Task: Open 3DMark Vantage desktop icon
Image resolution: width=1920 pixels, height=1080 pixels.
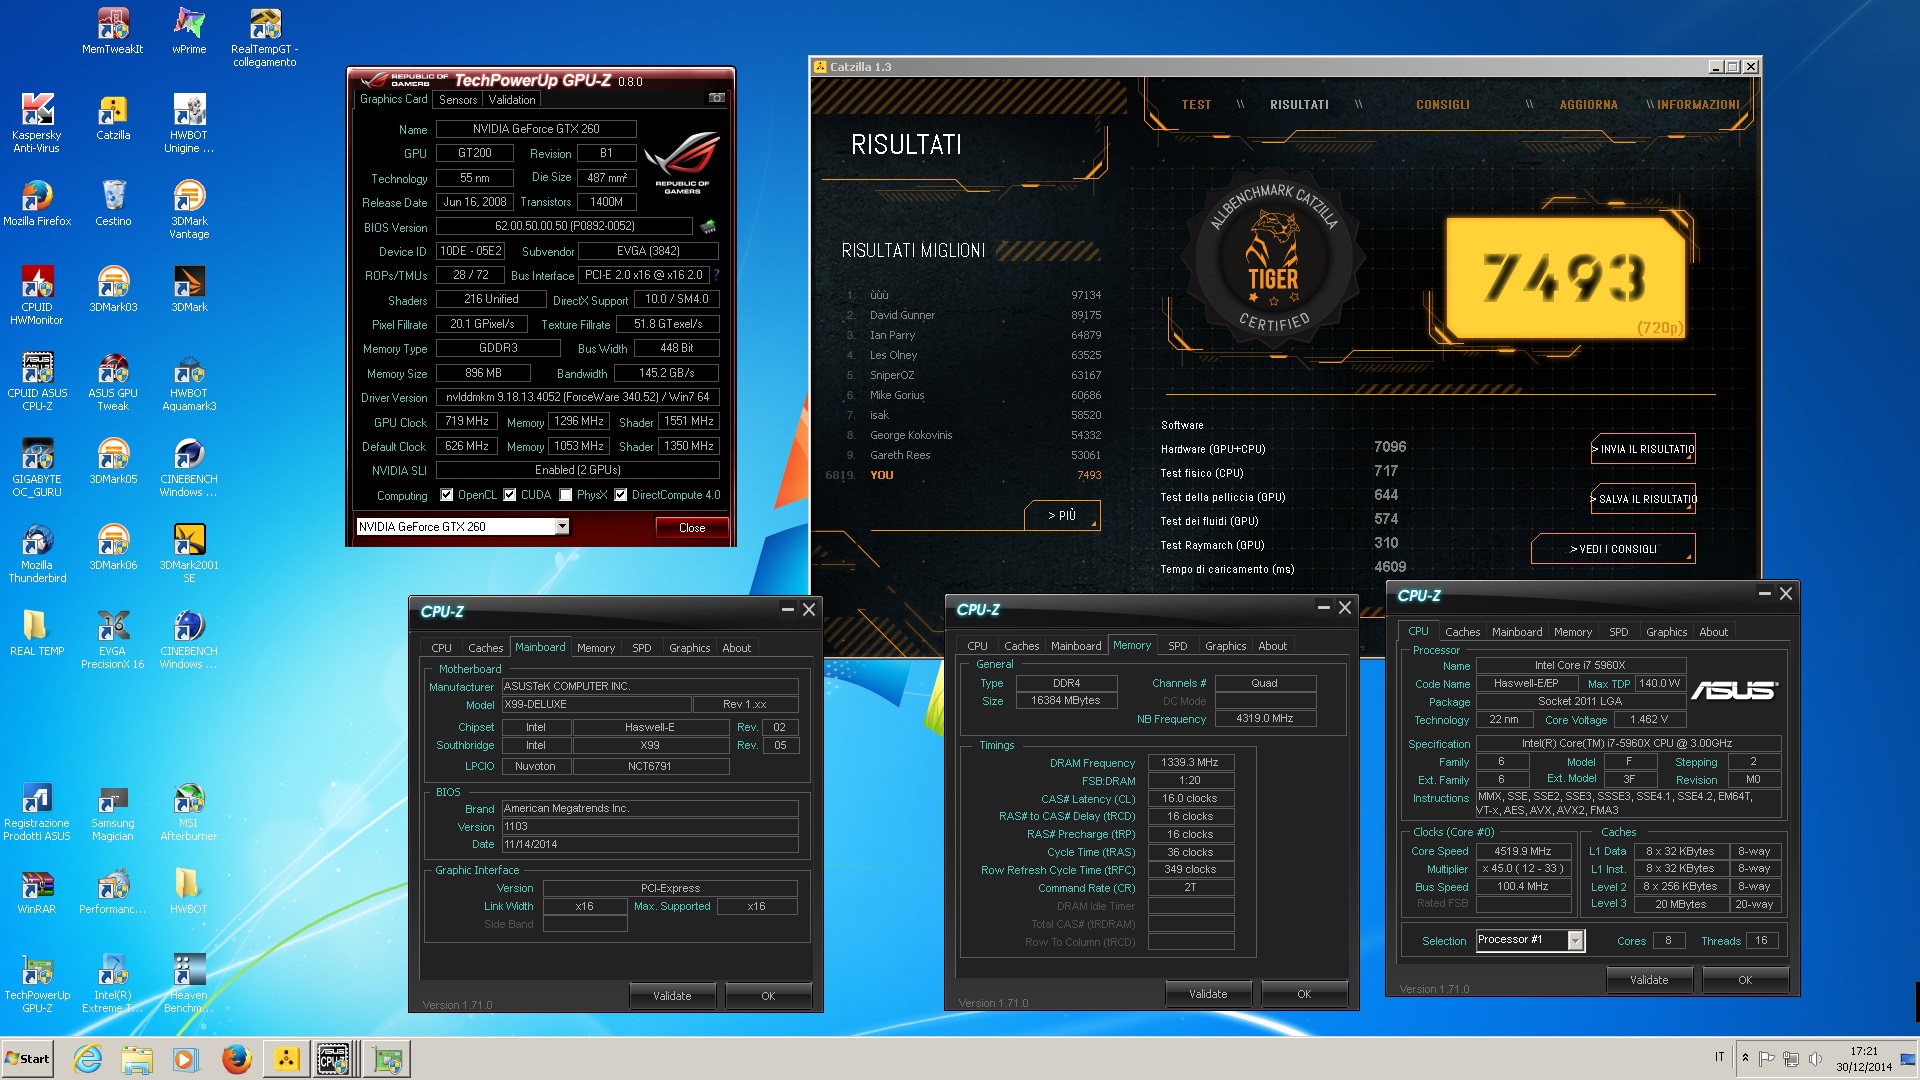Action: click(x=189, y=209)
